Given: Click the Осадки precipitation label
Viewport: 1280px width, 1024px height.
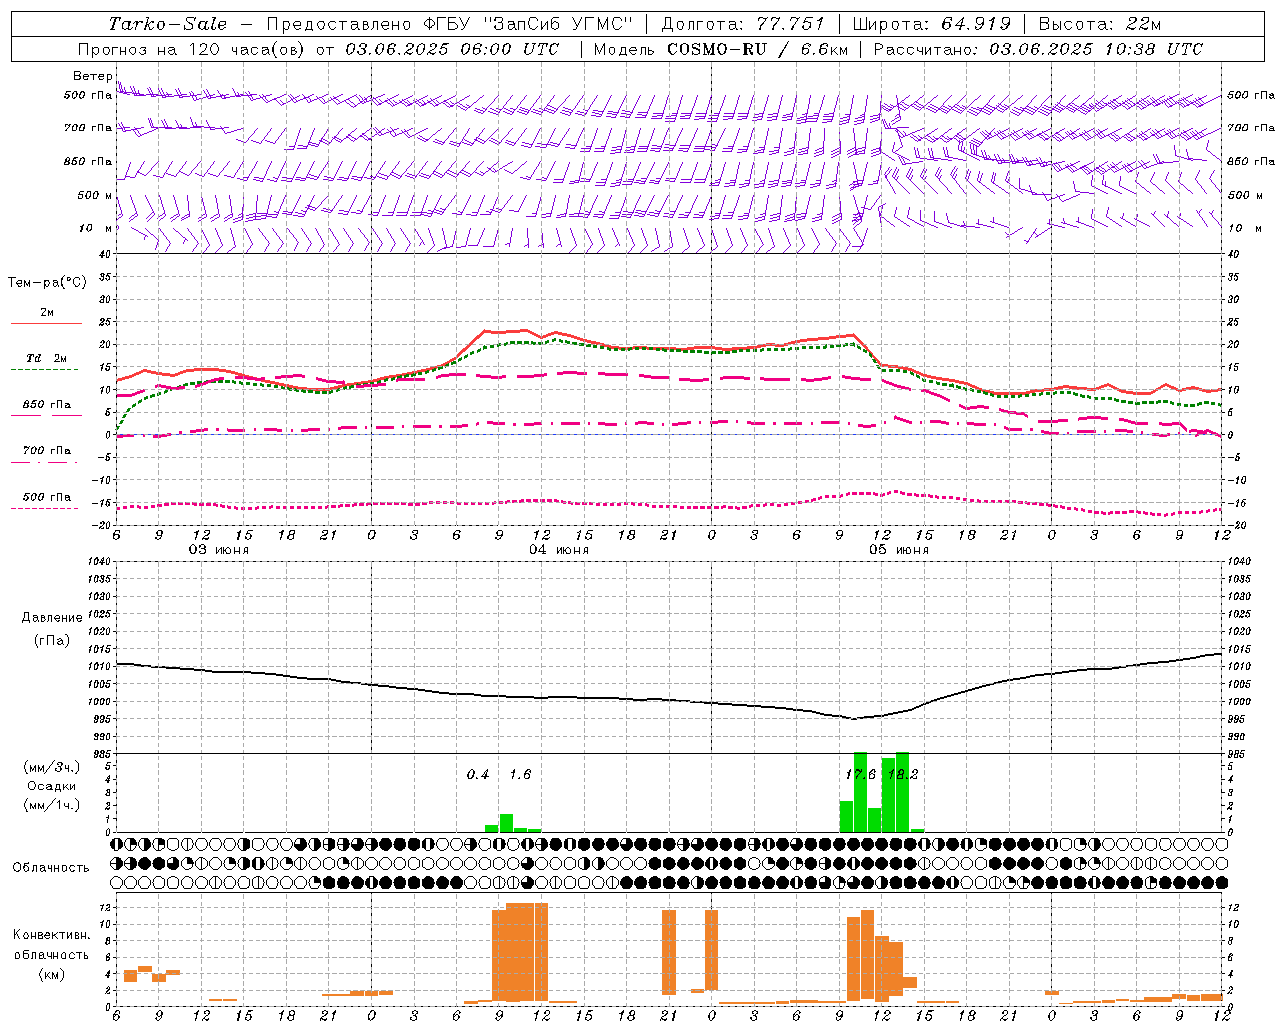Looking at the screenshot, I should pyautogui.click(x=52, y=786).
